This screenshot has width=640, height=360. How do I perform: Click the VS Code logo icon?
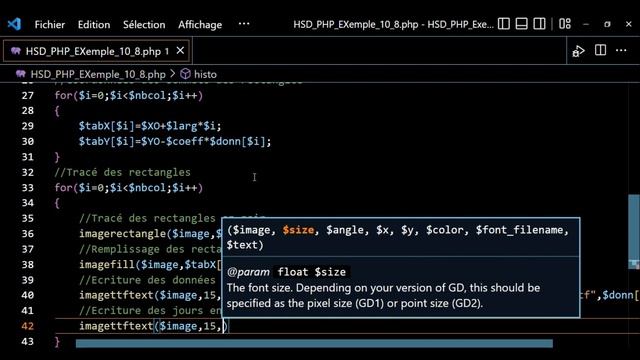14,24
